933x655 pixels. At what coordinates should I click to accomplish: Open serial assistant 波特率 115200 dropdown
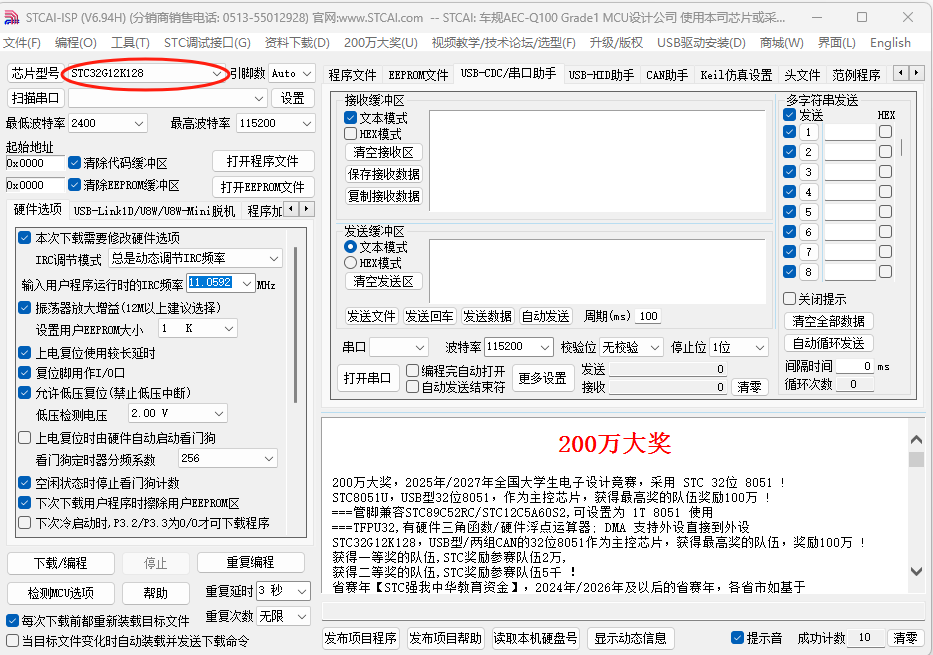pyautogui.click(x=545, y=347)
